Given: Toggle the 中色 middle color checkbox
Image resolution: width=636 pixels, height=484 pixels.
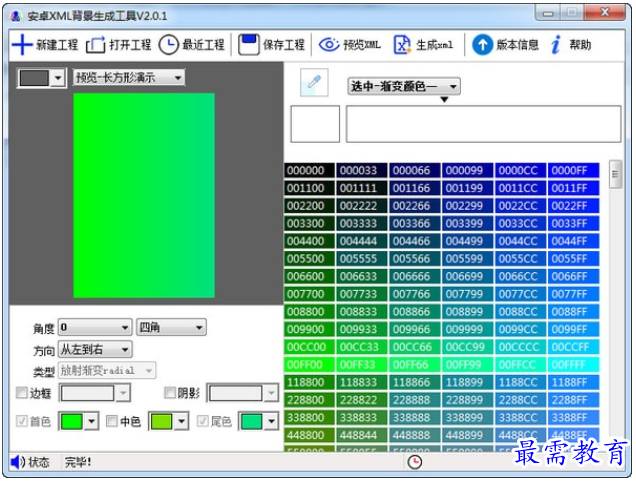Looking at the screenshot, I should (112, 421).
